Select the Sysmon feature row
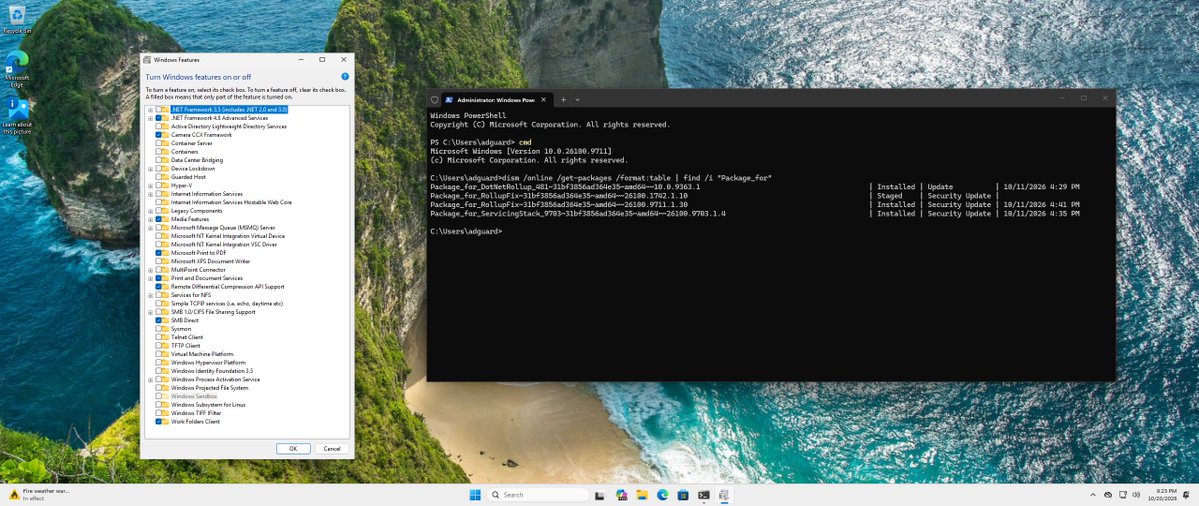 (x=181, y=329)
